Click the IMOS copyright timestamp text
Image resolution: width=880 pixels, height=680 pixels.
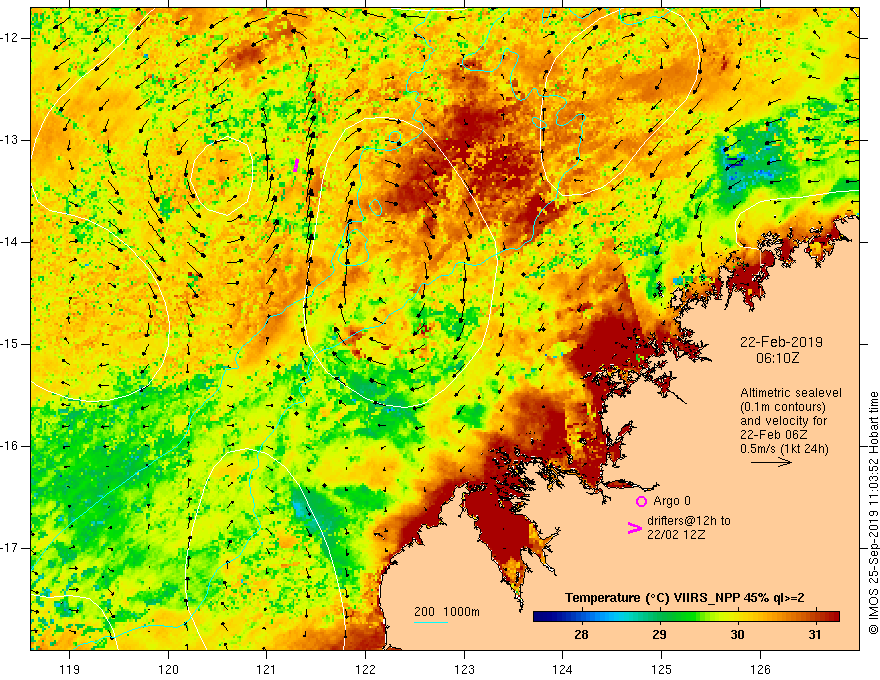873,513
